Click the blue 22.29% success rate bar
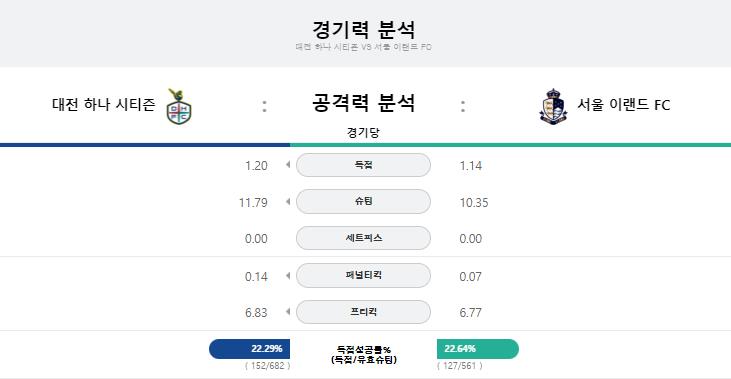The height and width of the screenshot is (379, 731). pyautogui.click(x=249, y=349)
